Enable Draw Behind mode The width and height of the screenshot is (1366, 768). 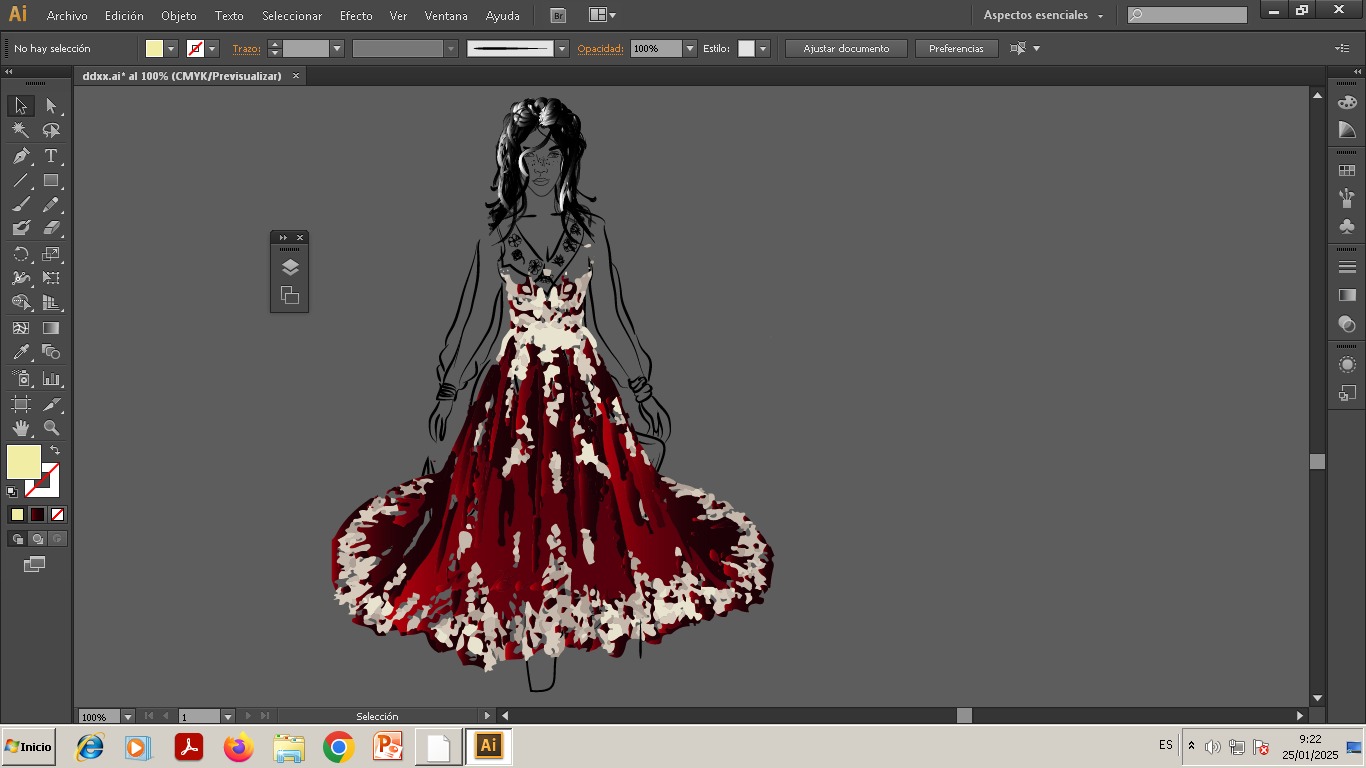pyautogui.click(x=37, y=539)
